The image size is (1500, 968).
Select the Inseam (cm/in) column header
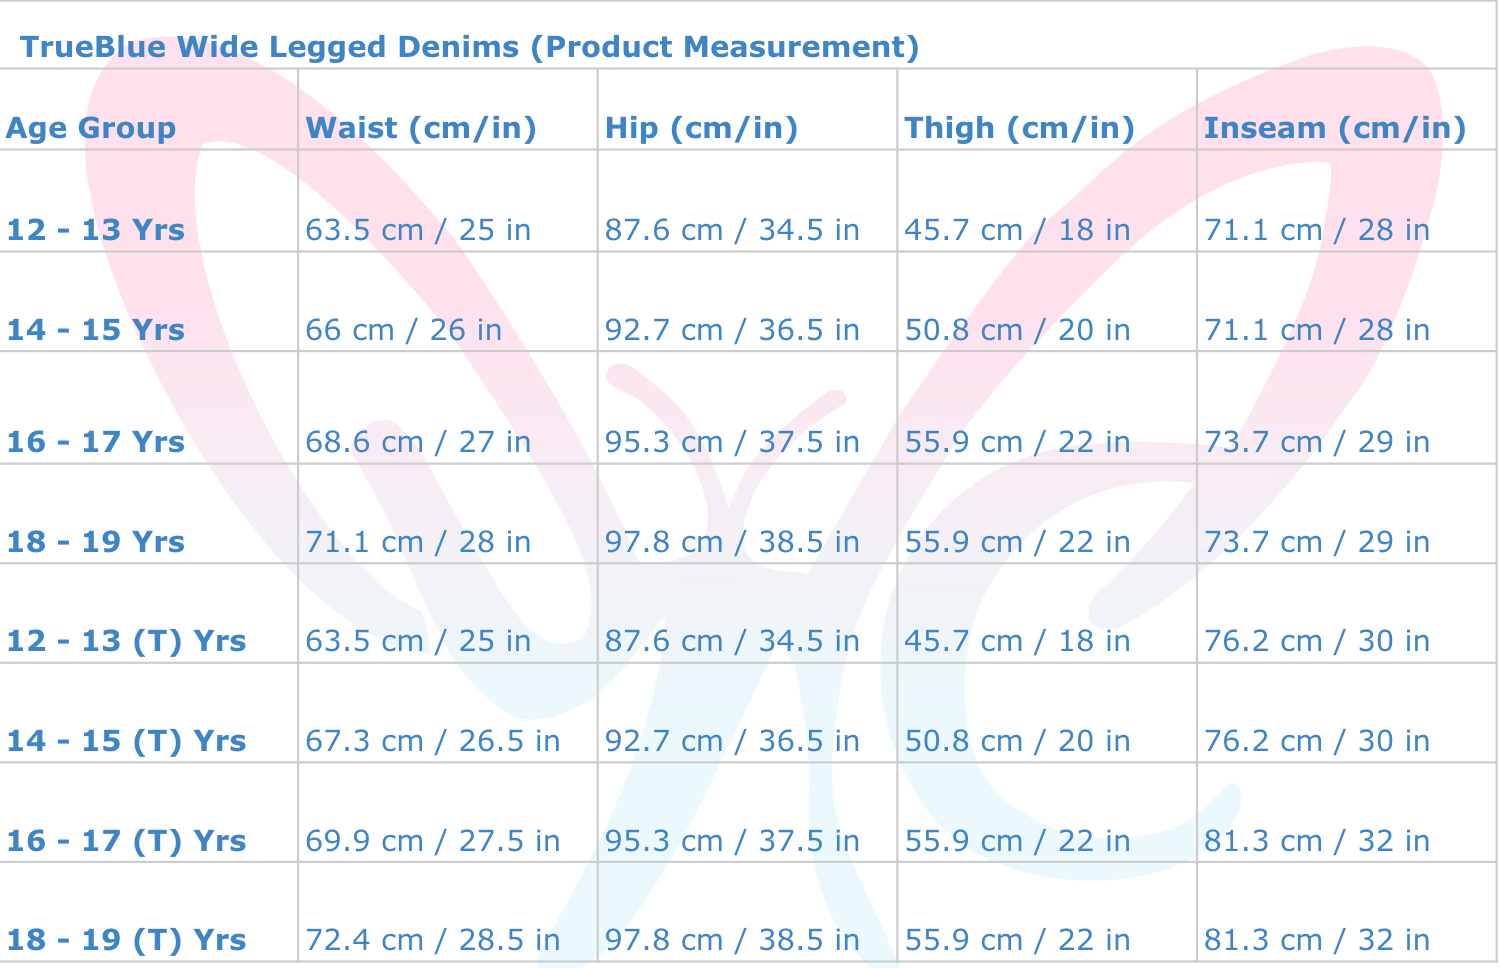[1334, 128]
